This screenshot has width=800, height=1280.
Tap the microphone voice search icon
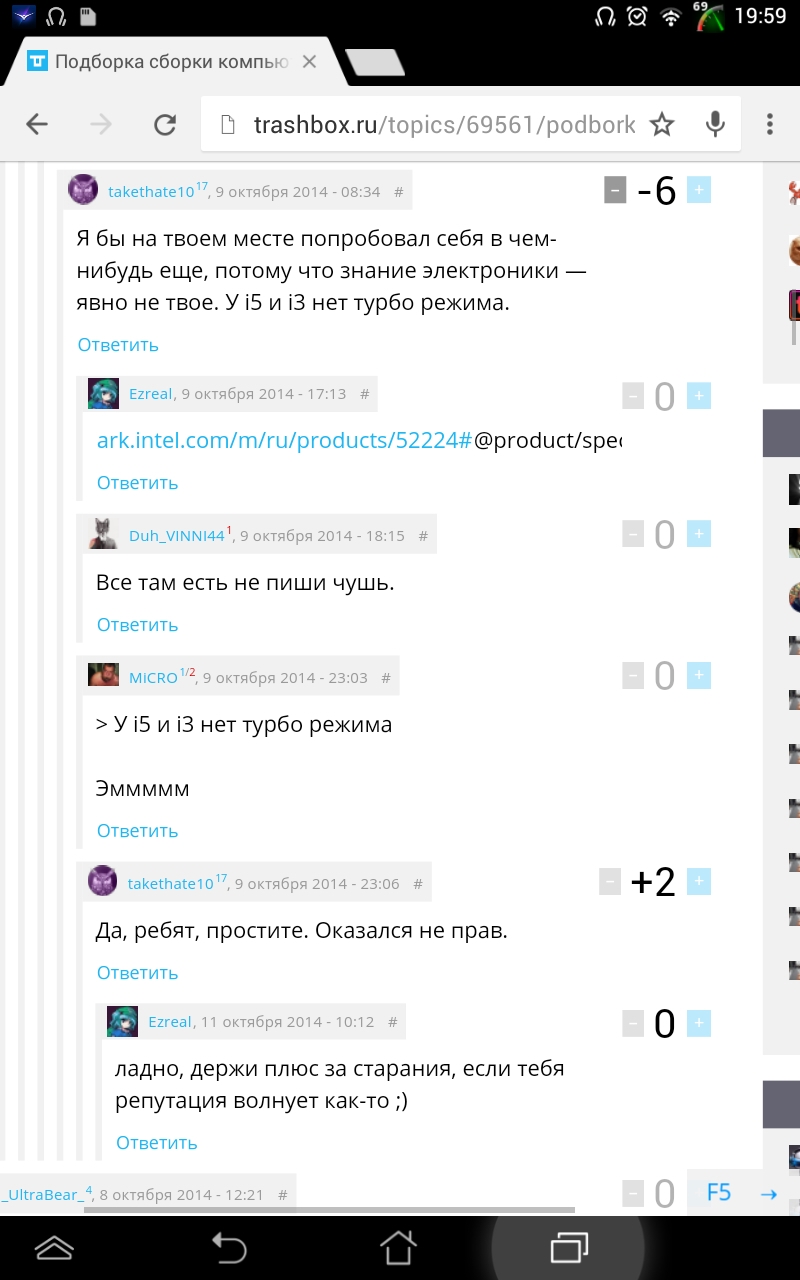(x=715, y=124)
